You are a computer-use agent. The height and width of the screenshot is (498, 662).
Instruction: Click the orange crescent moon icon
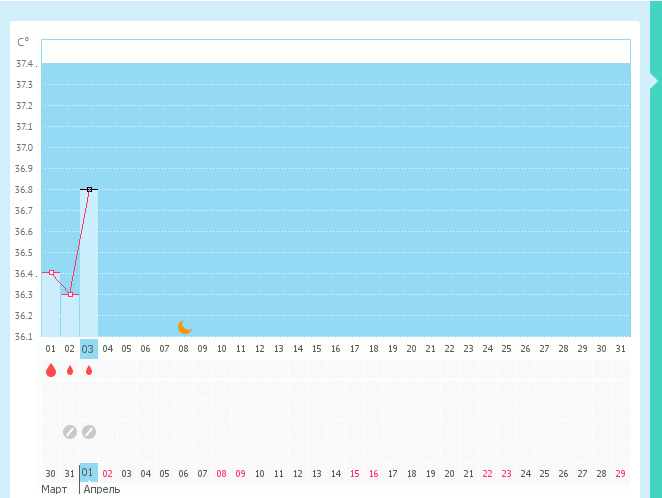[x=184, y=326]
